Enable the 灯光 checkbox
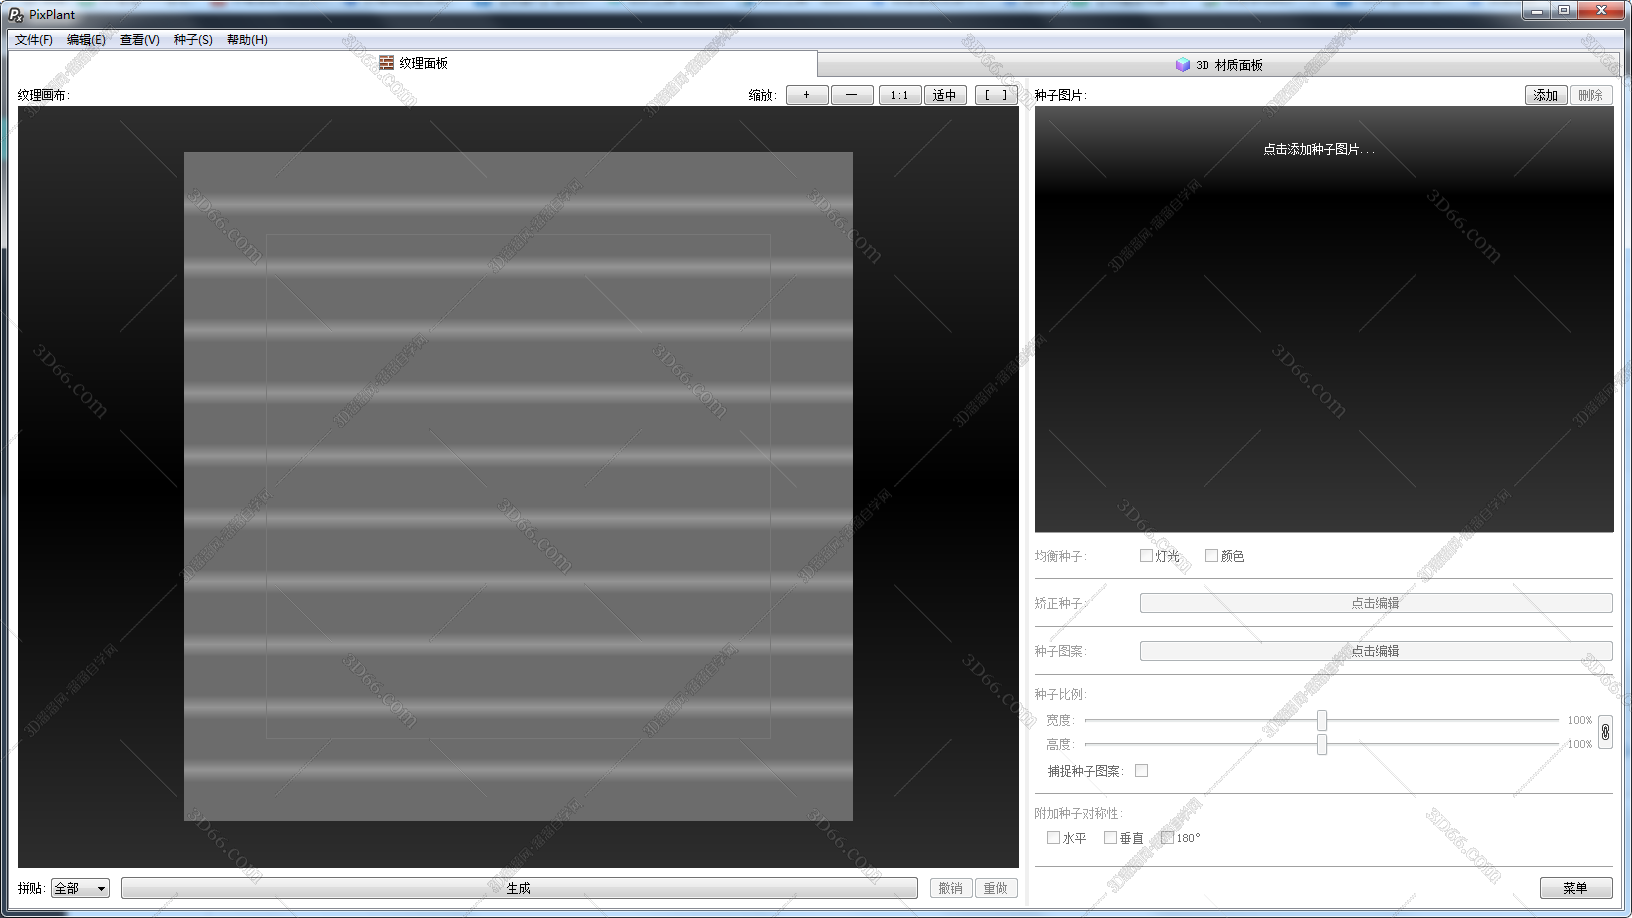The width and height of the screenshot is (1632, 918). coord(1146,556)
